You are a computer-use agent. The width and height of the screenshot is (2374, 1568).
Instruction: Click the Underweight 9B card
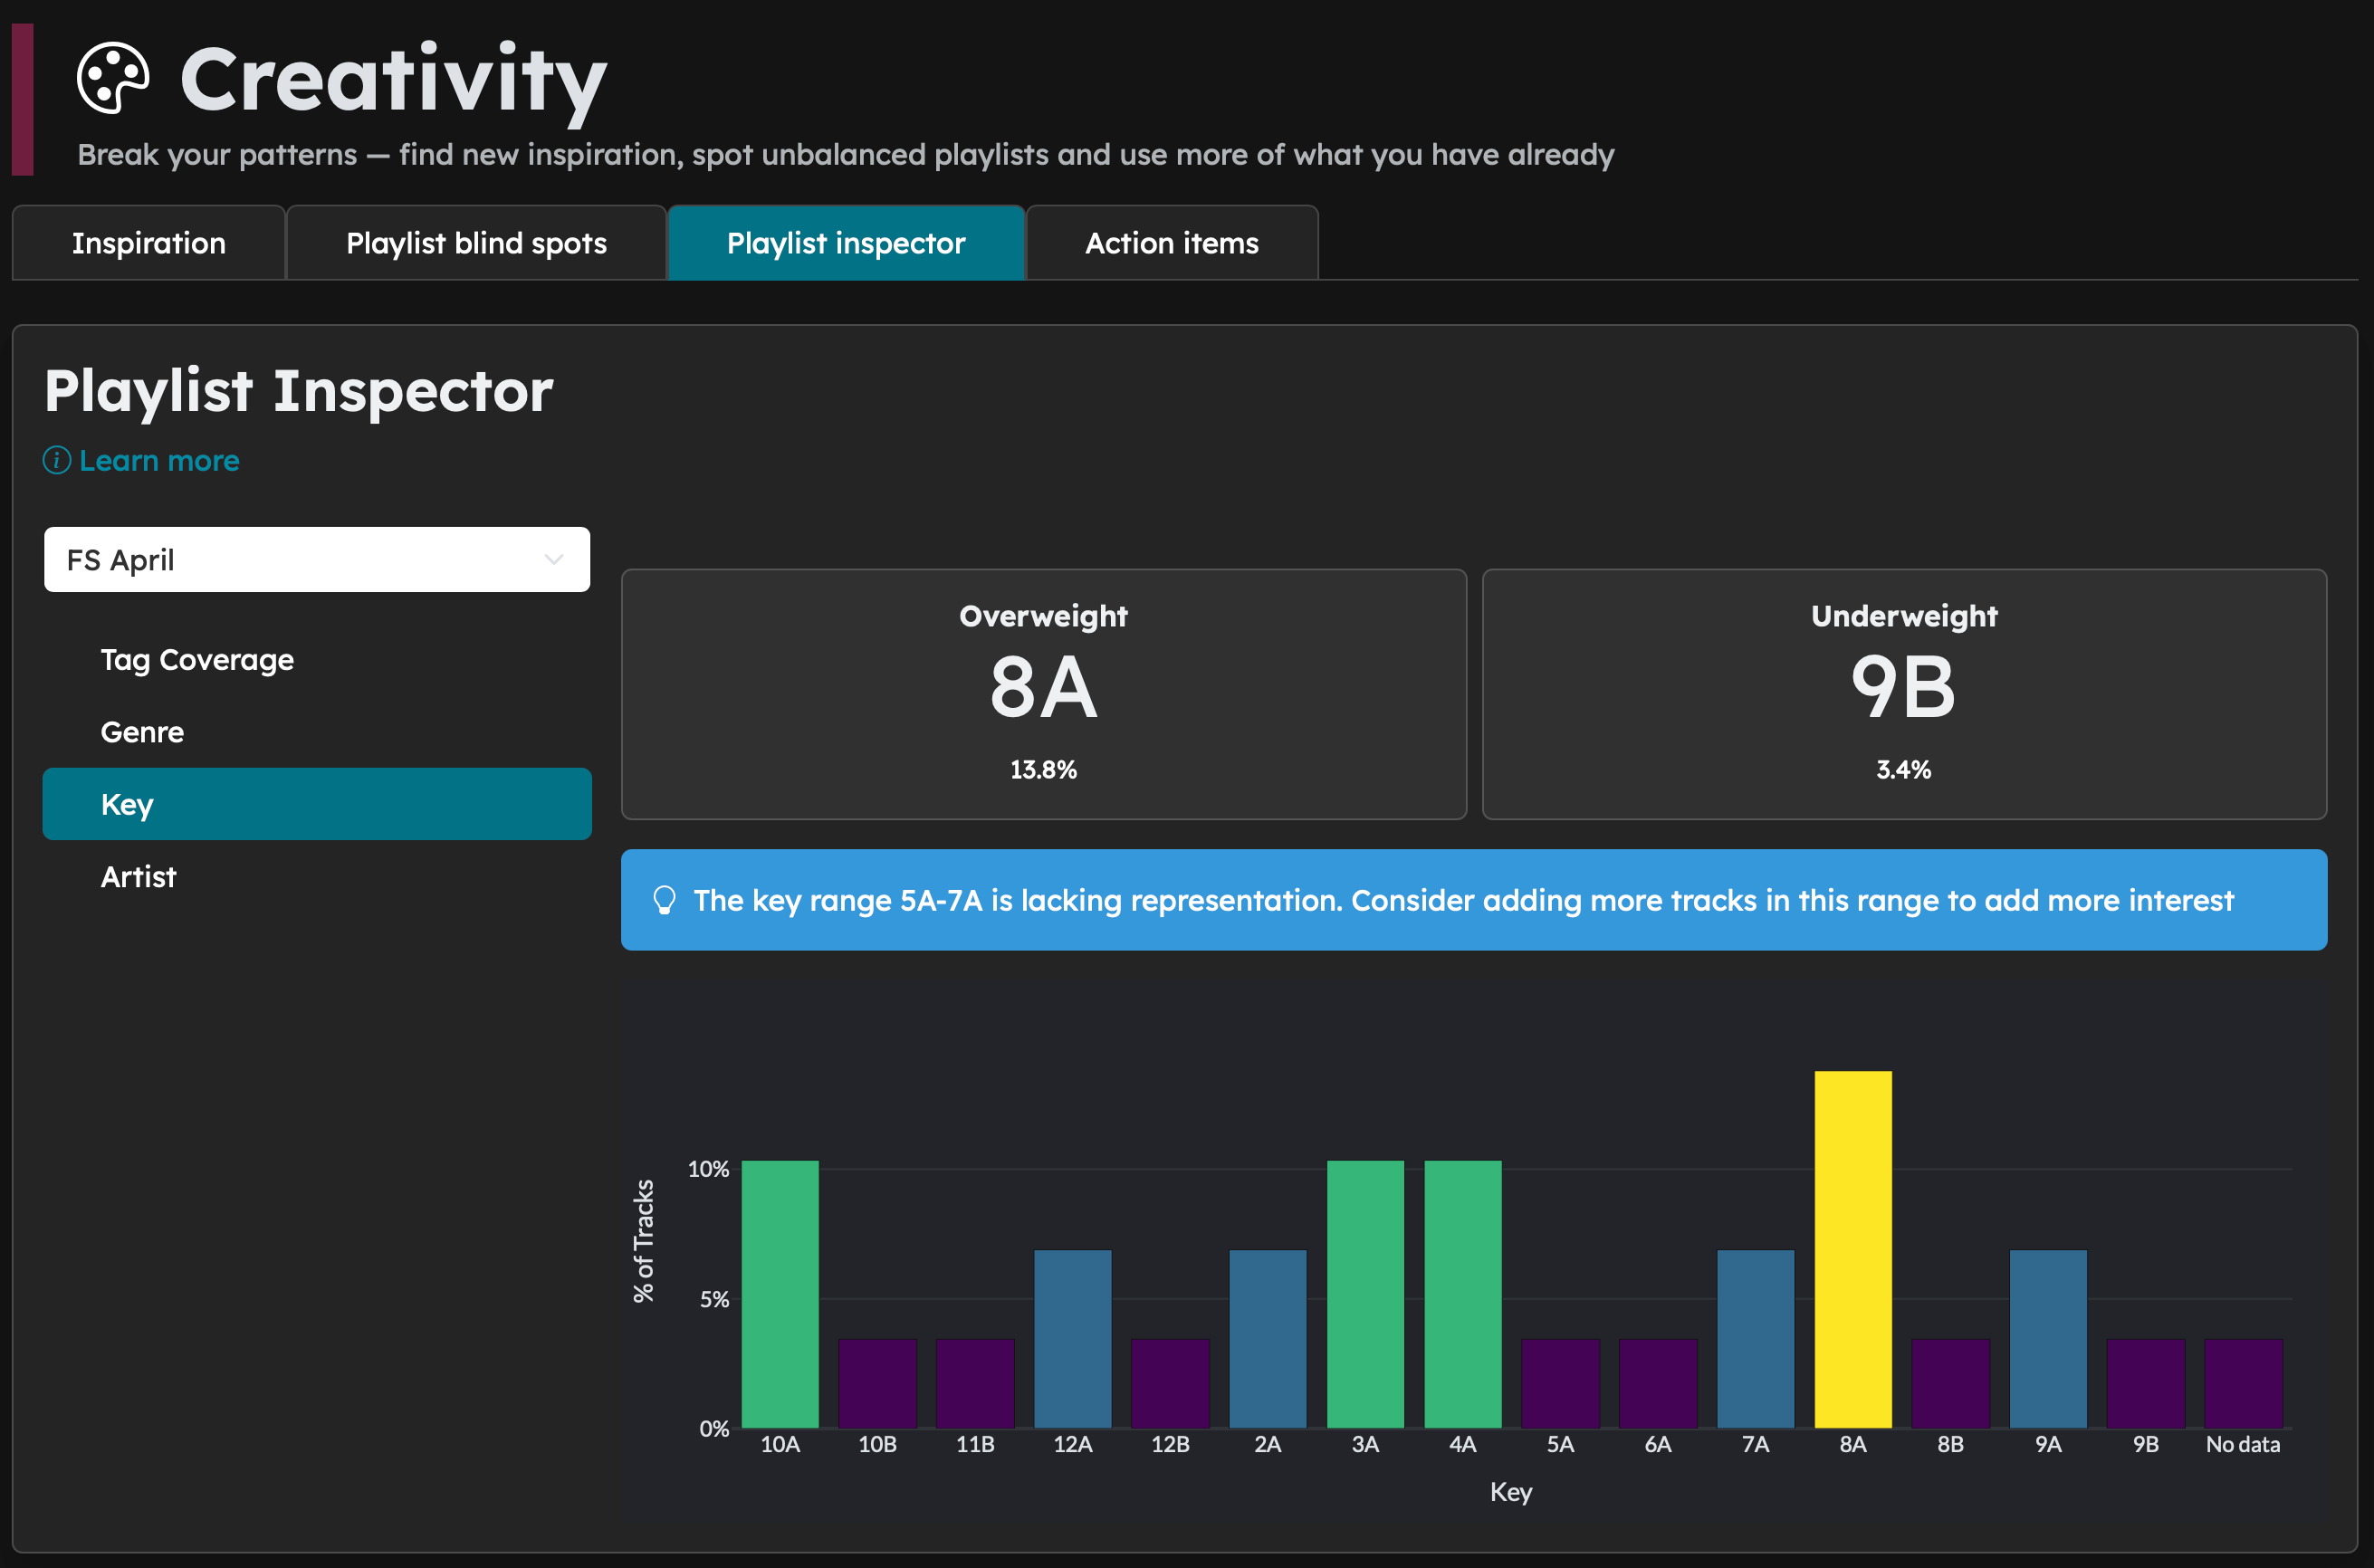1903,694
